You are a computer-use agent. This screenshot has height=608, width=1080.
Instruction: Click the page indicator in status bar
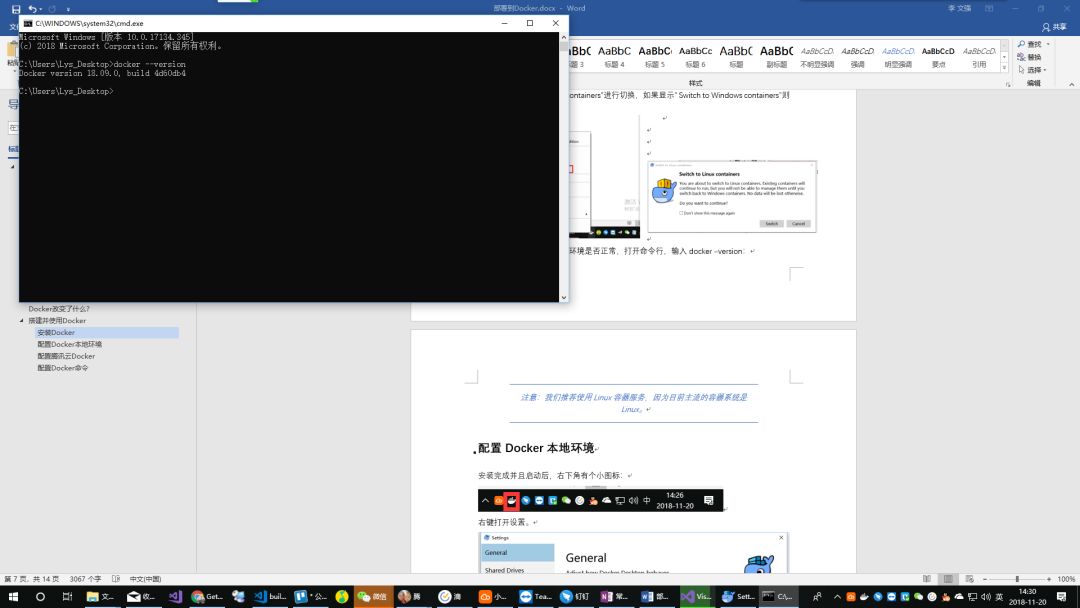coord(32,579)
